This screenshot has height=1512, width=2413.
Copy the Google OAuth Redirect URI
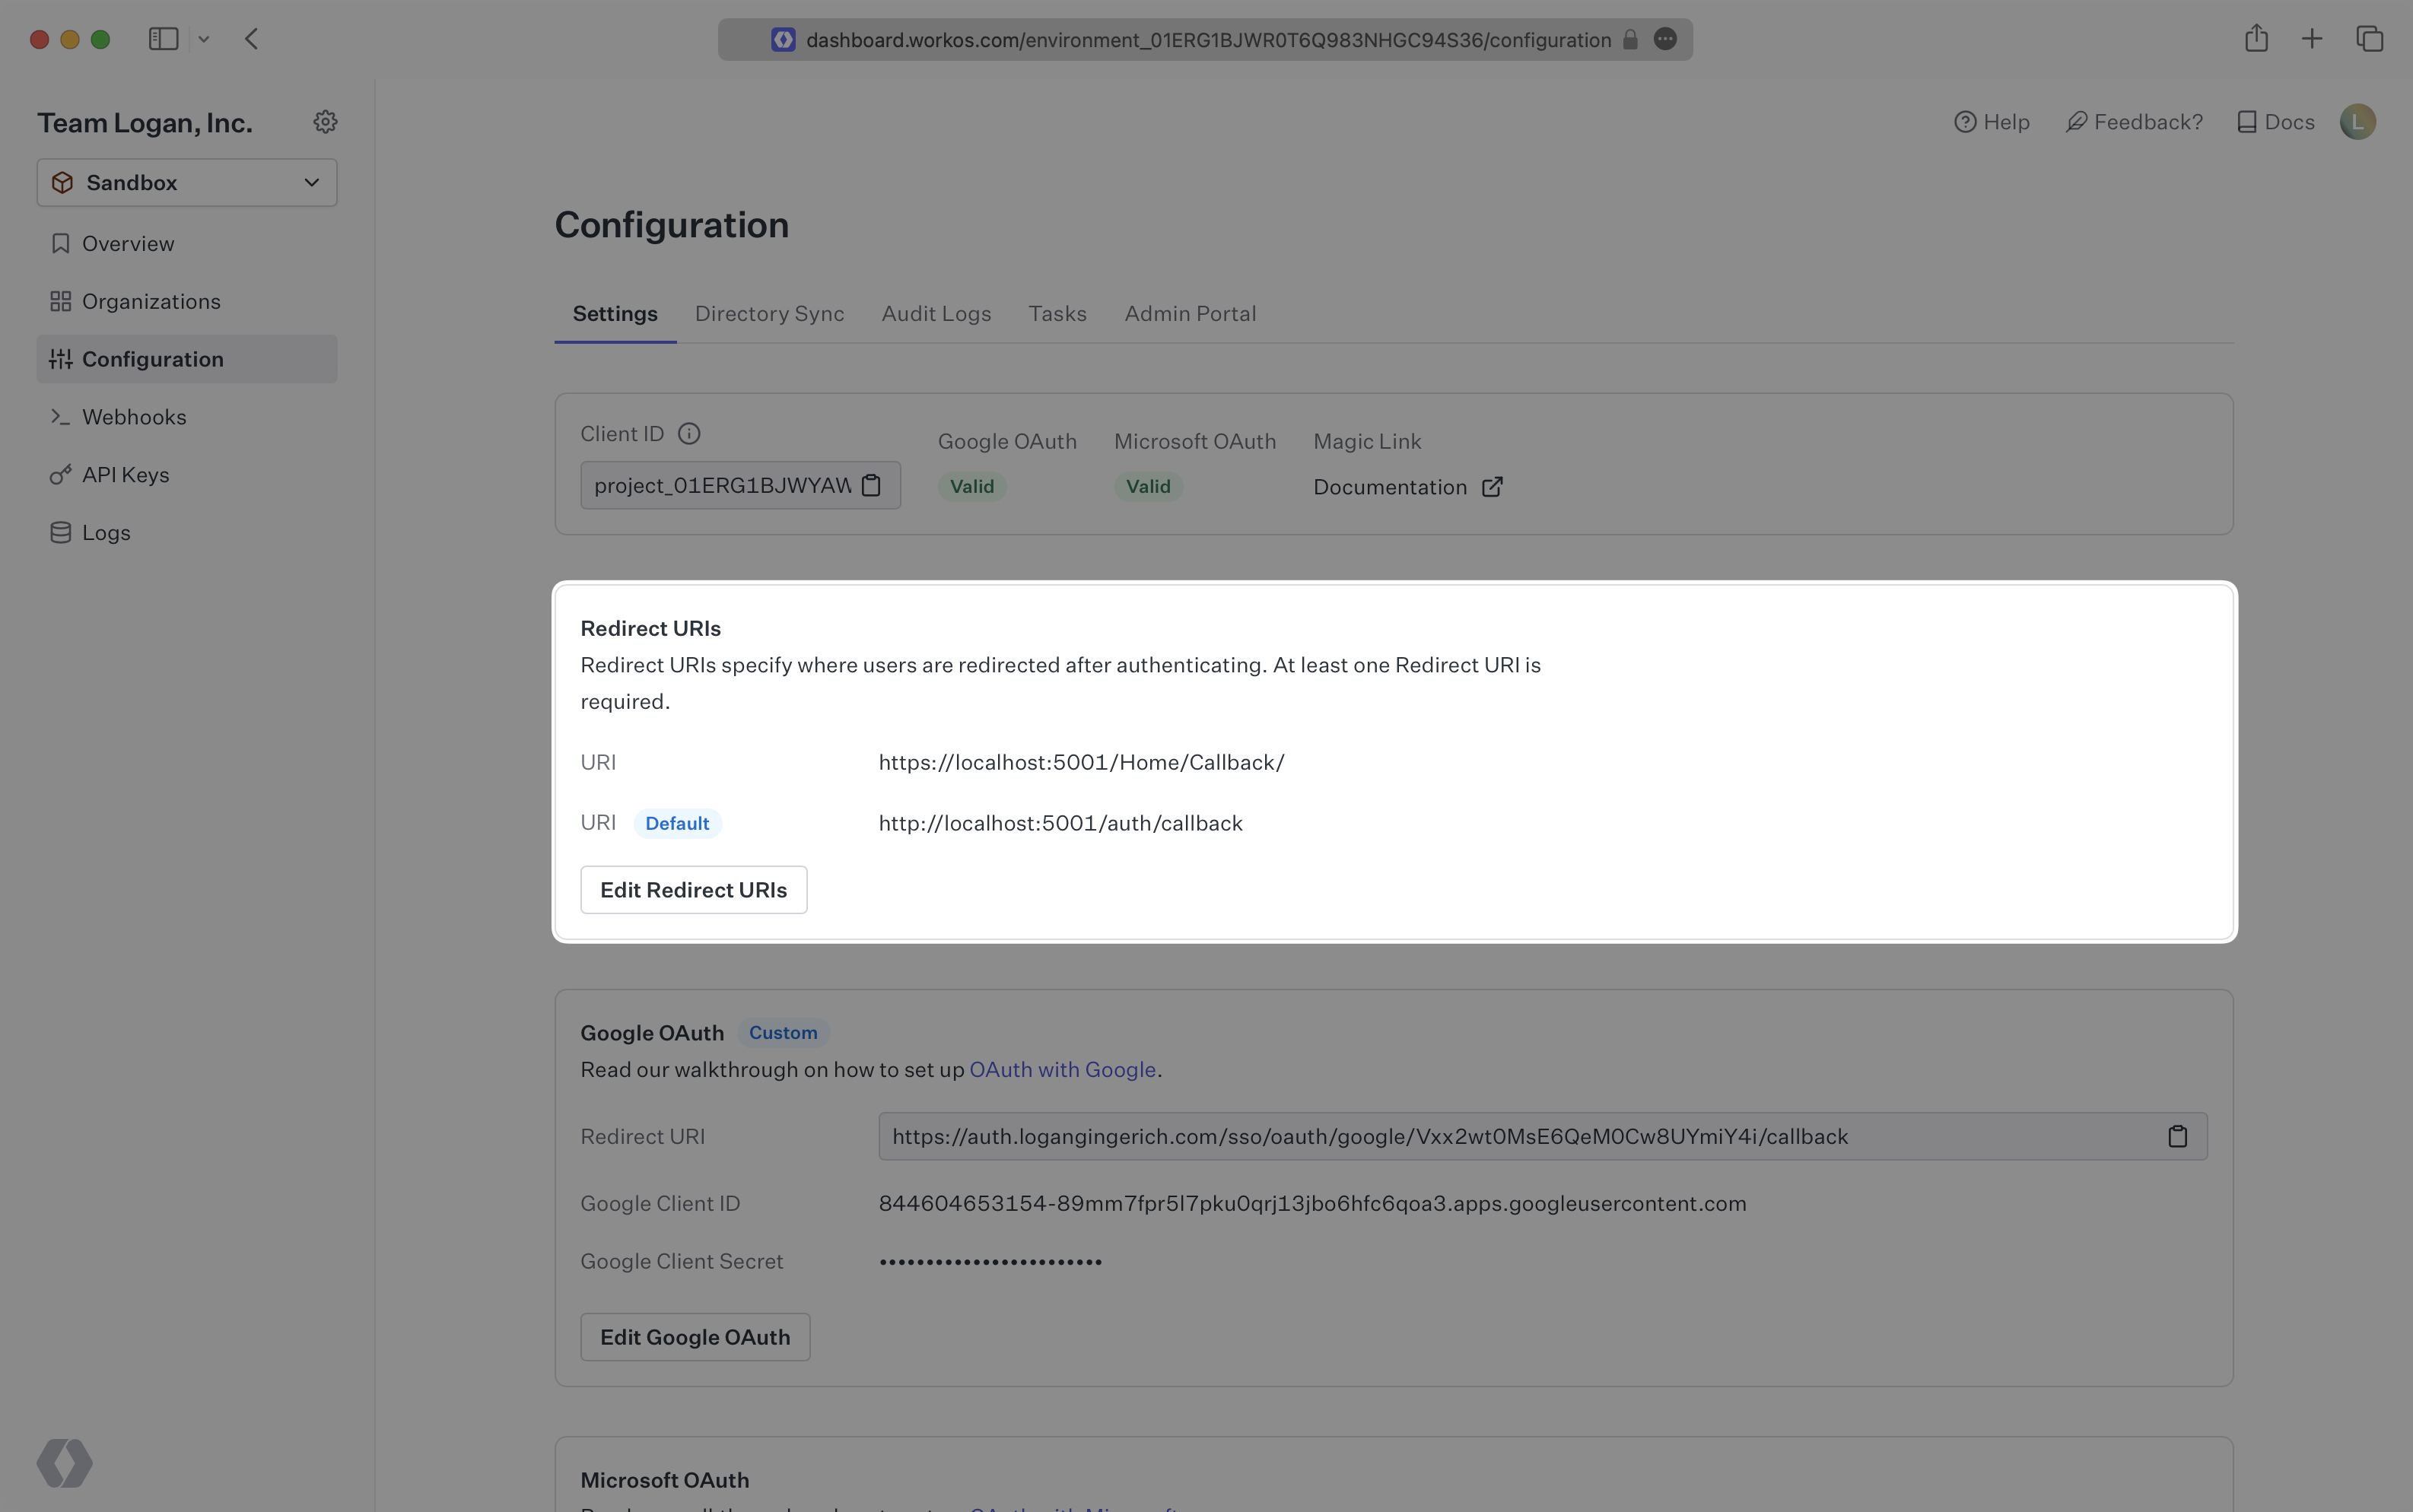click(x=2178, y=1136)
